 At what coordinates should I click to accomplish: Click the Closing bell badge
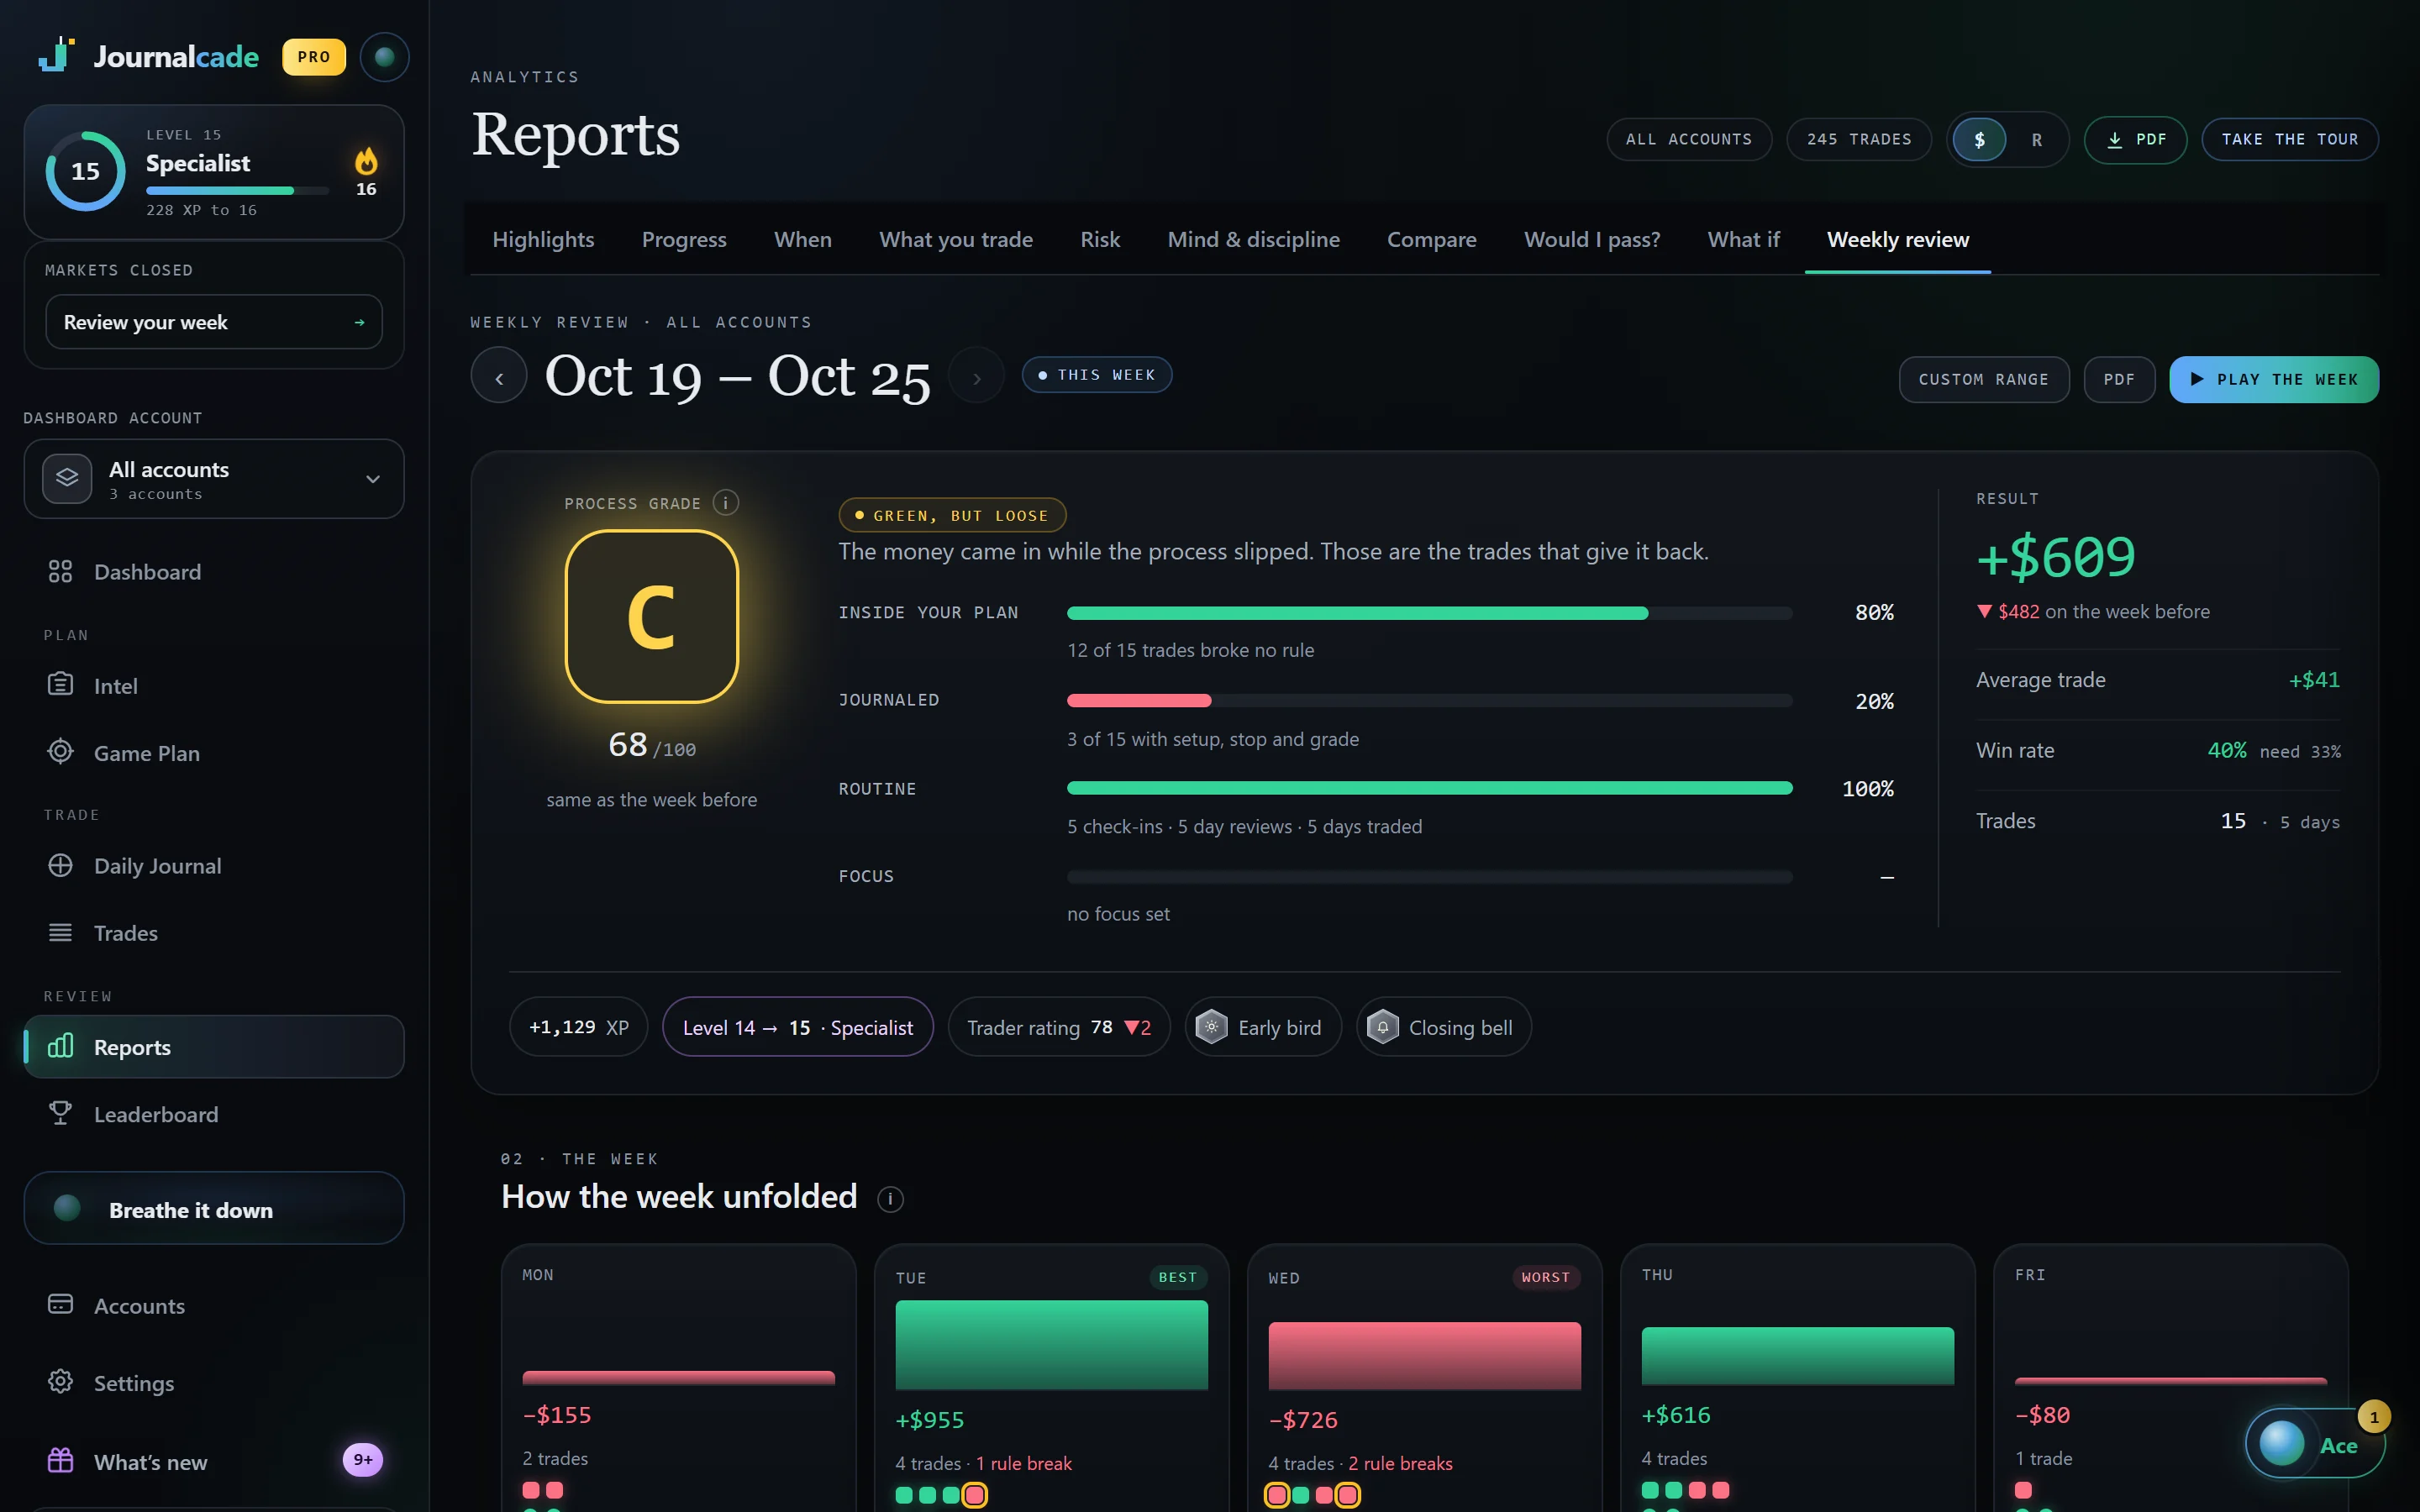click(1443, 1027)
